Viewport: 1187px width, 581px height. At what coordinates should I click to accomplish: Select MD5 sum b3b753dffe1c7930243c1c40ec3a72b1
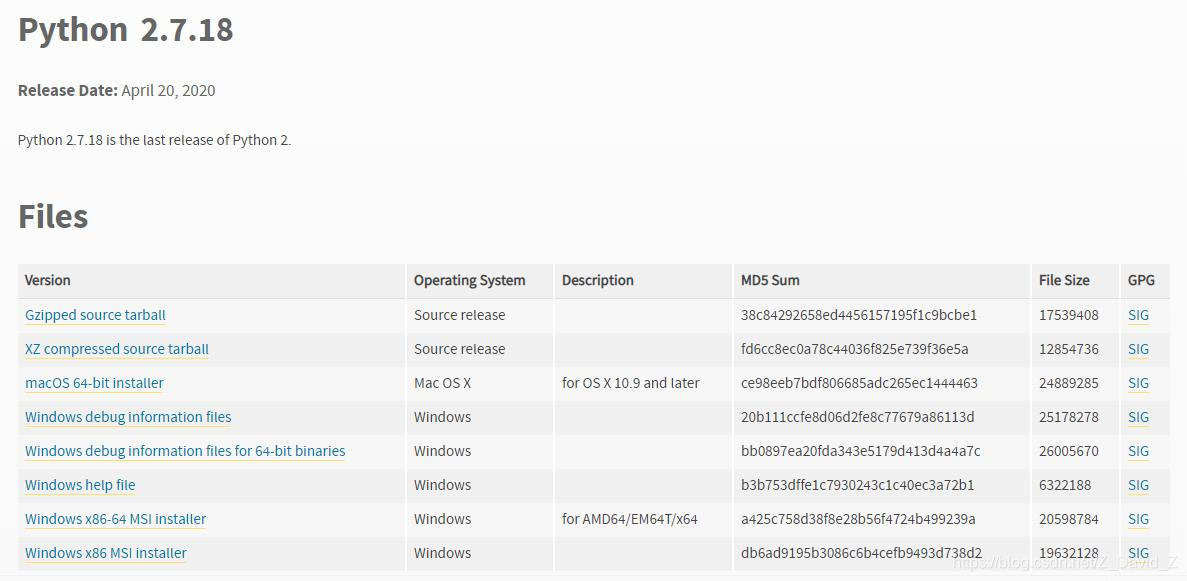point(858,486)
